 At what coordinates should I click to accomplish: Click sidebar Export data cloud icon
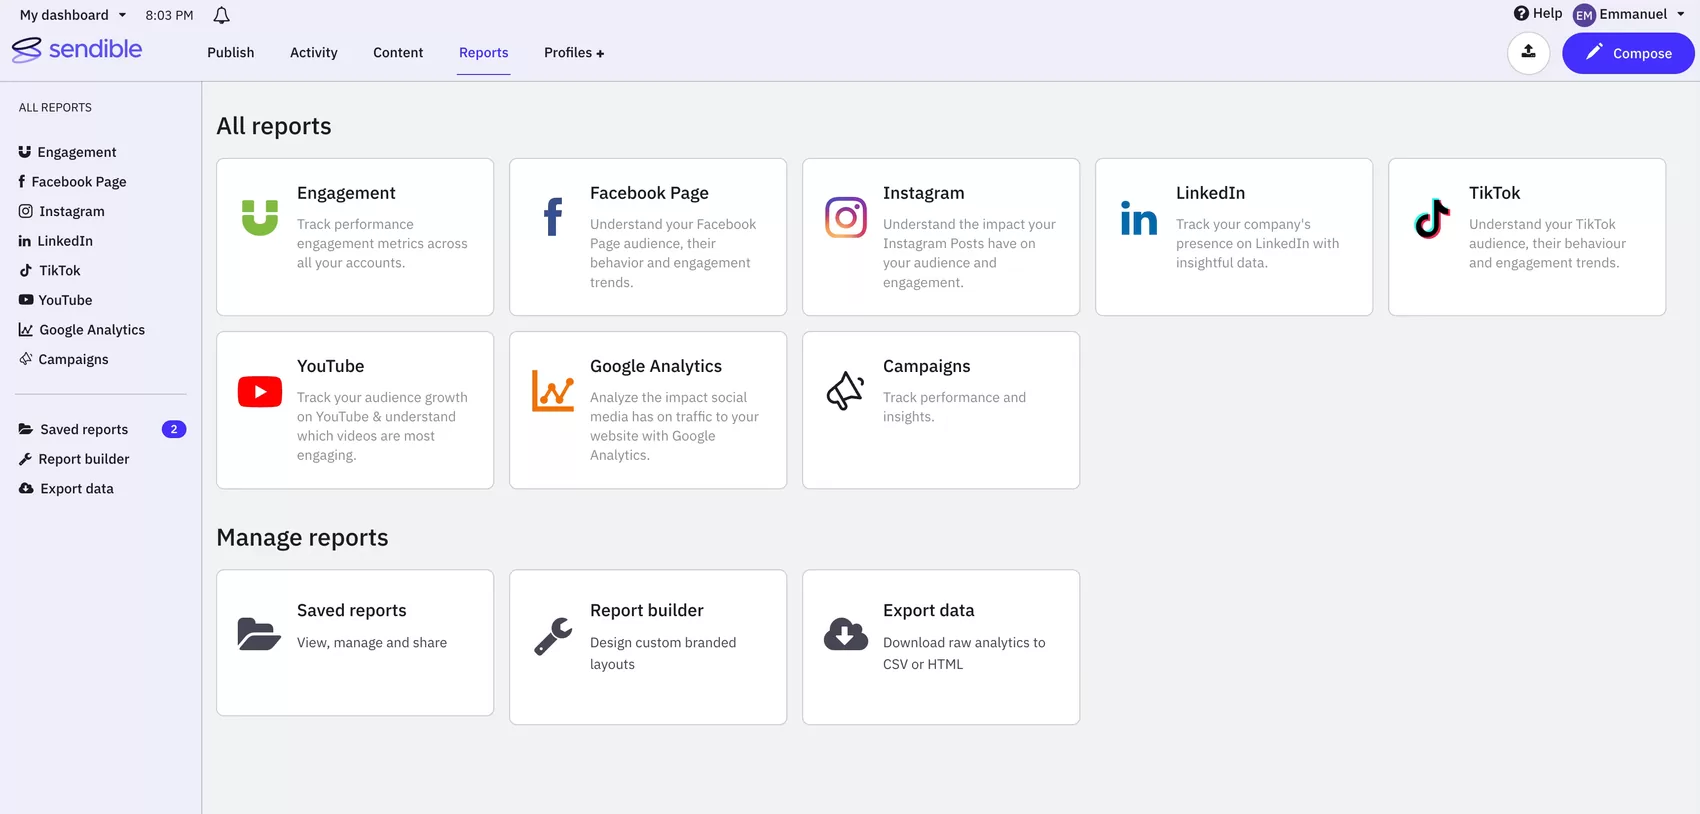[x=26, y=488]
